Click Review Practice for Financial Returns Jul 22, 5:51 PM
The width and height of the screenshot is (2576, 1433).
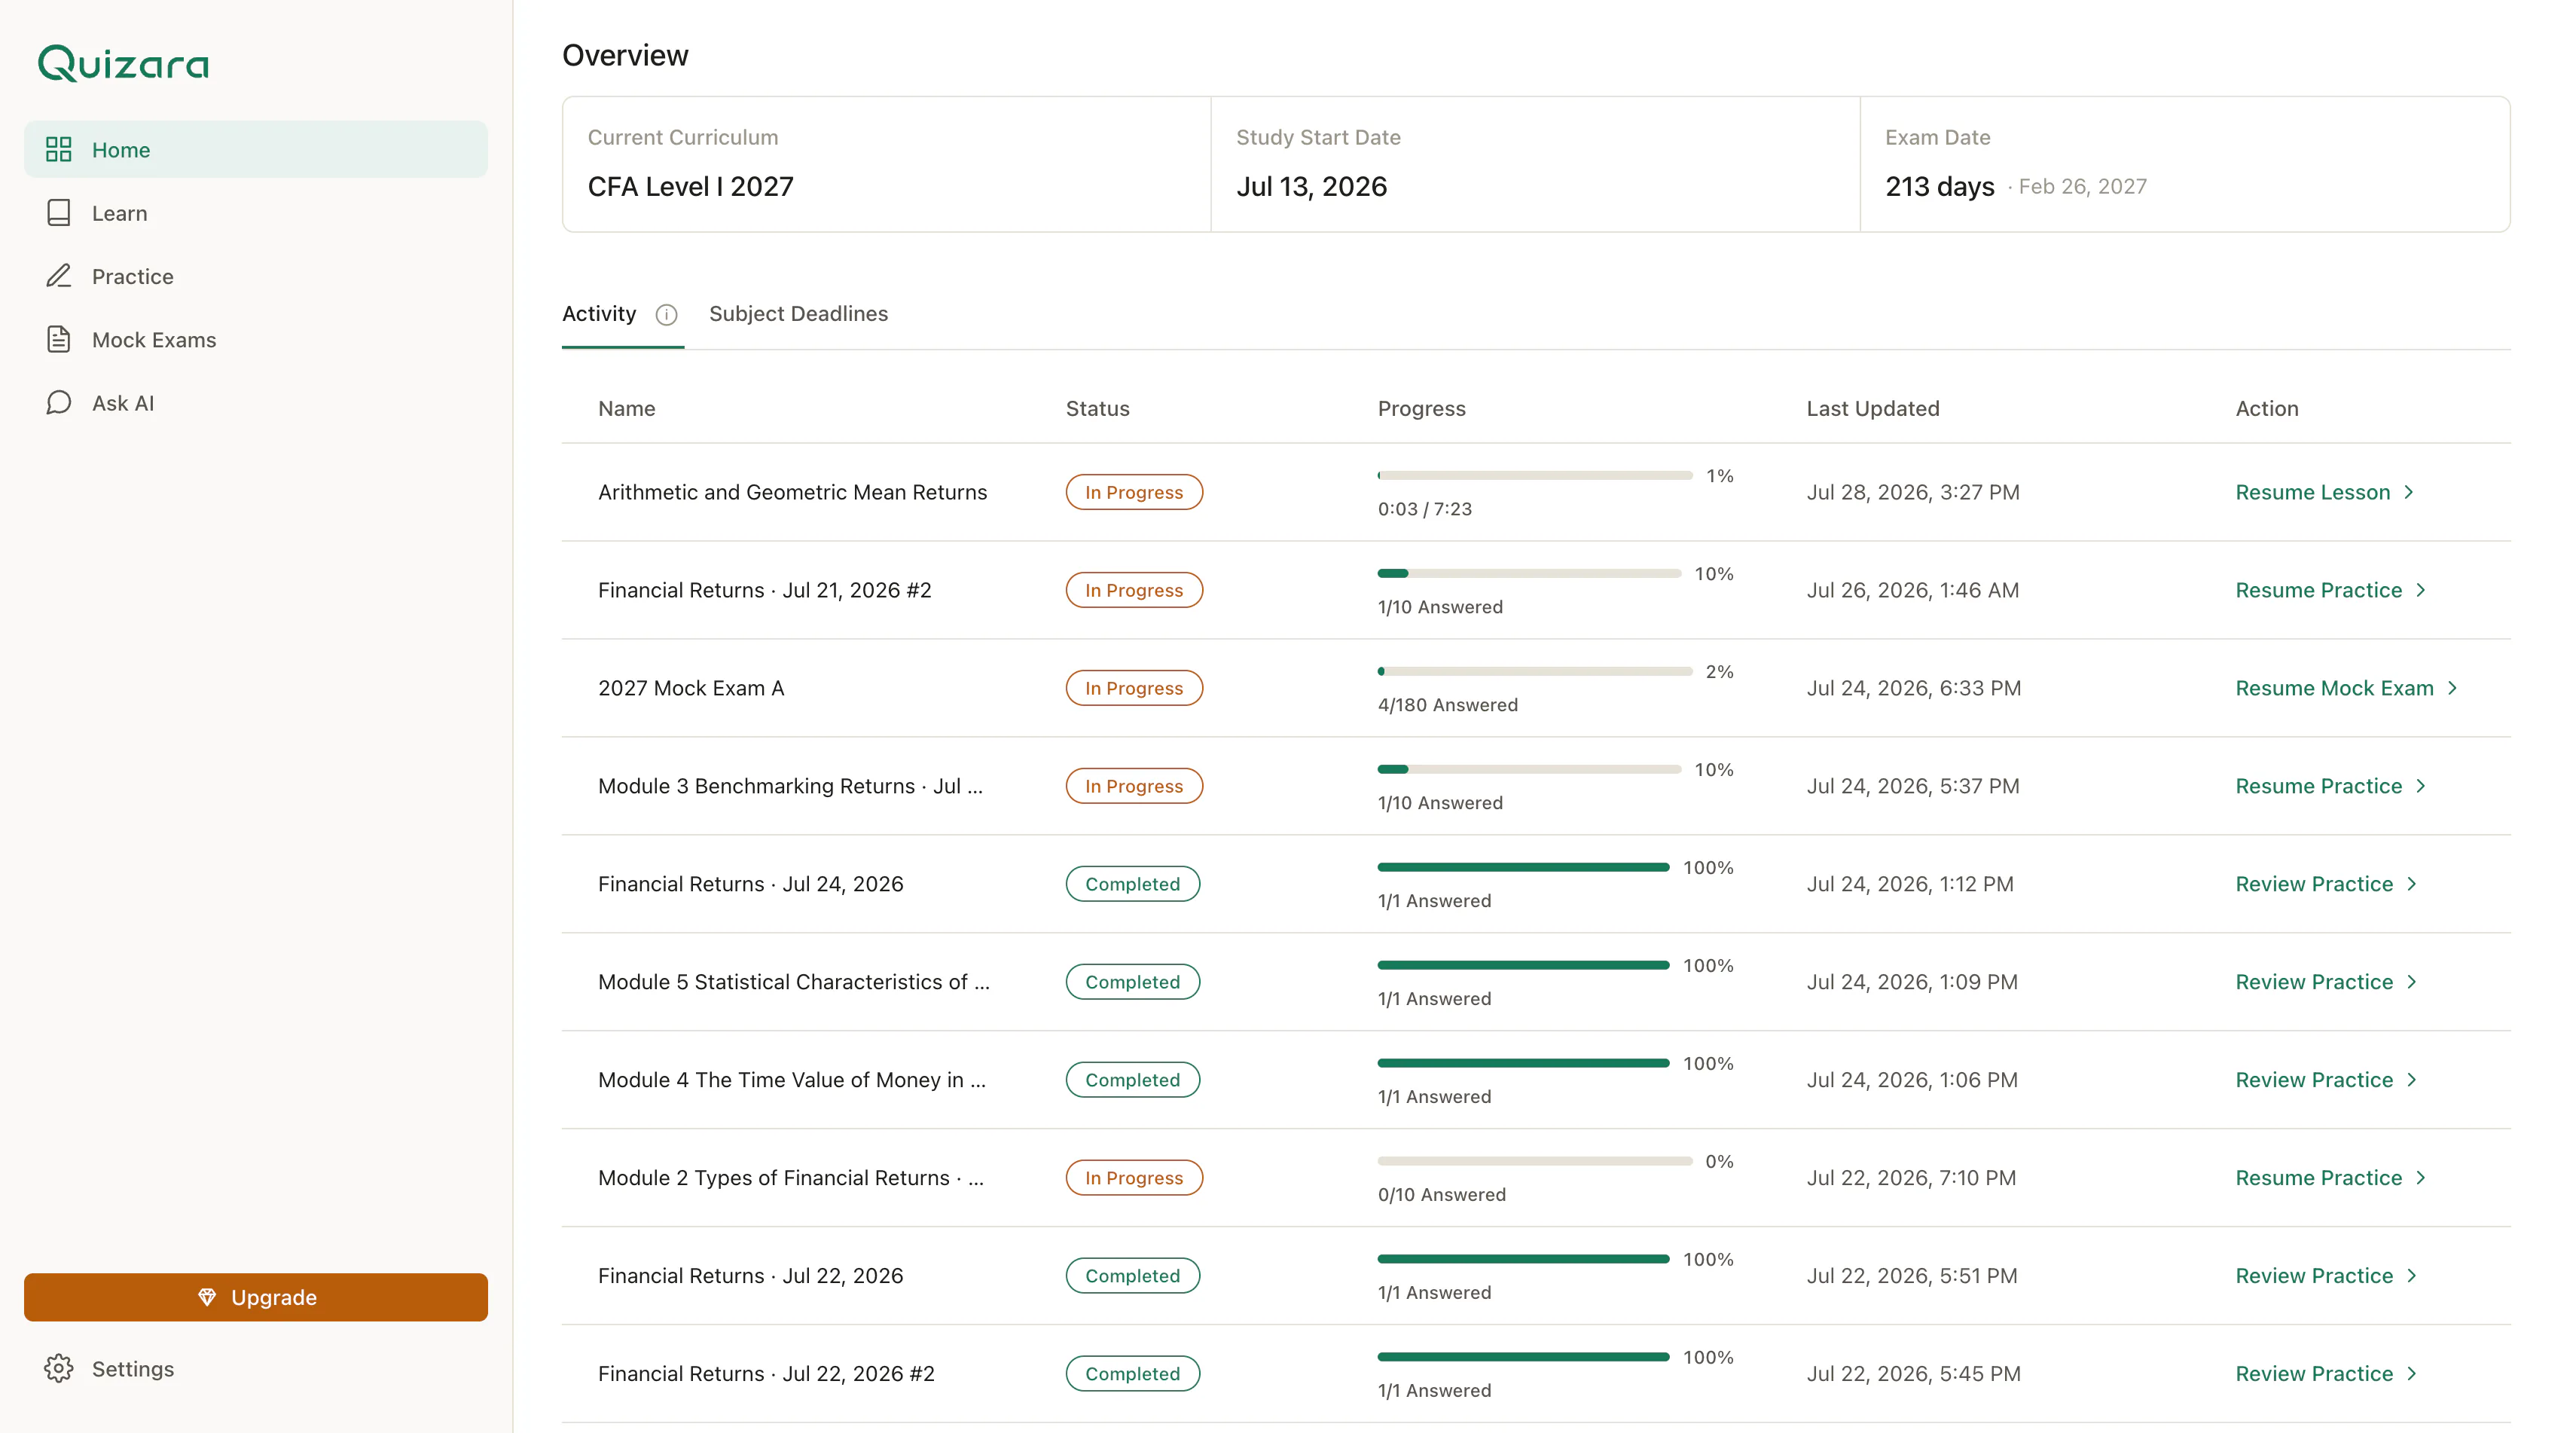(2326, 1276)
